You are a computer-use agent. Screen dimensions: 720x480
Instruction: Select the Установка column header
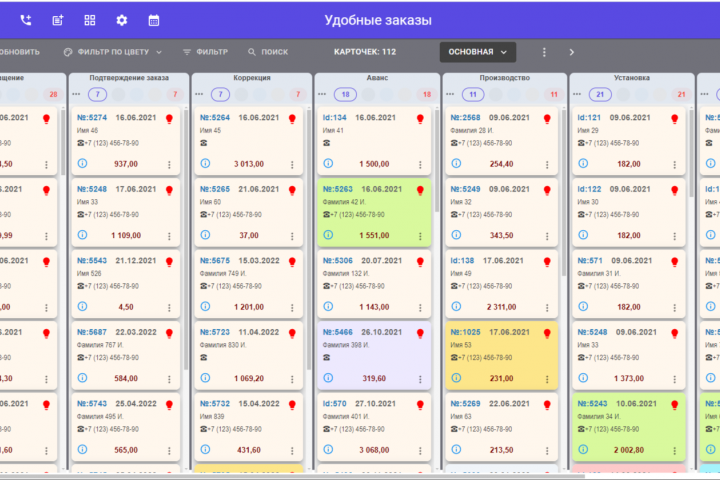pos(632,78)
